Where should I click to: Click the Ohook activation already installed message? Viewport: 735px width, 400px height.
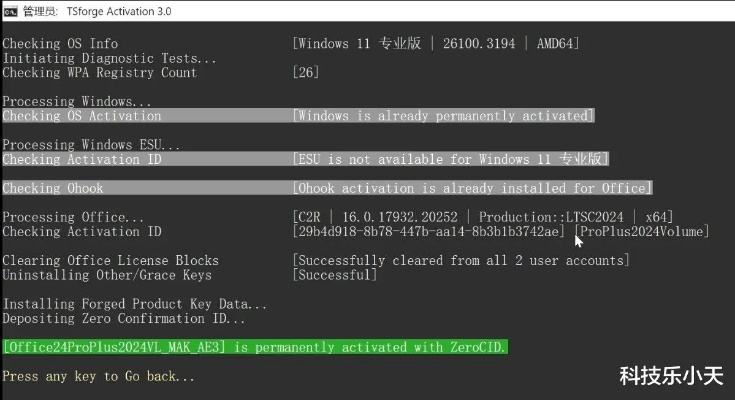click(472, 188)
